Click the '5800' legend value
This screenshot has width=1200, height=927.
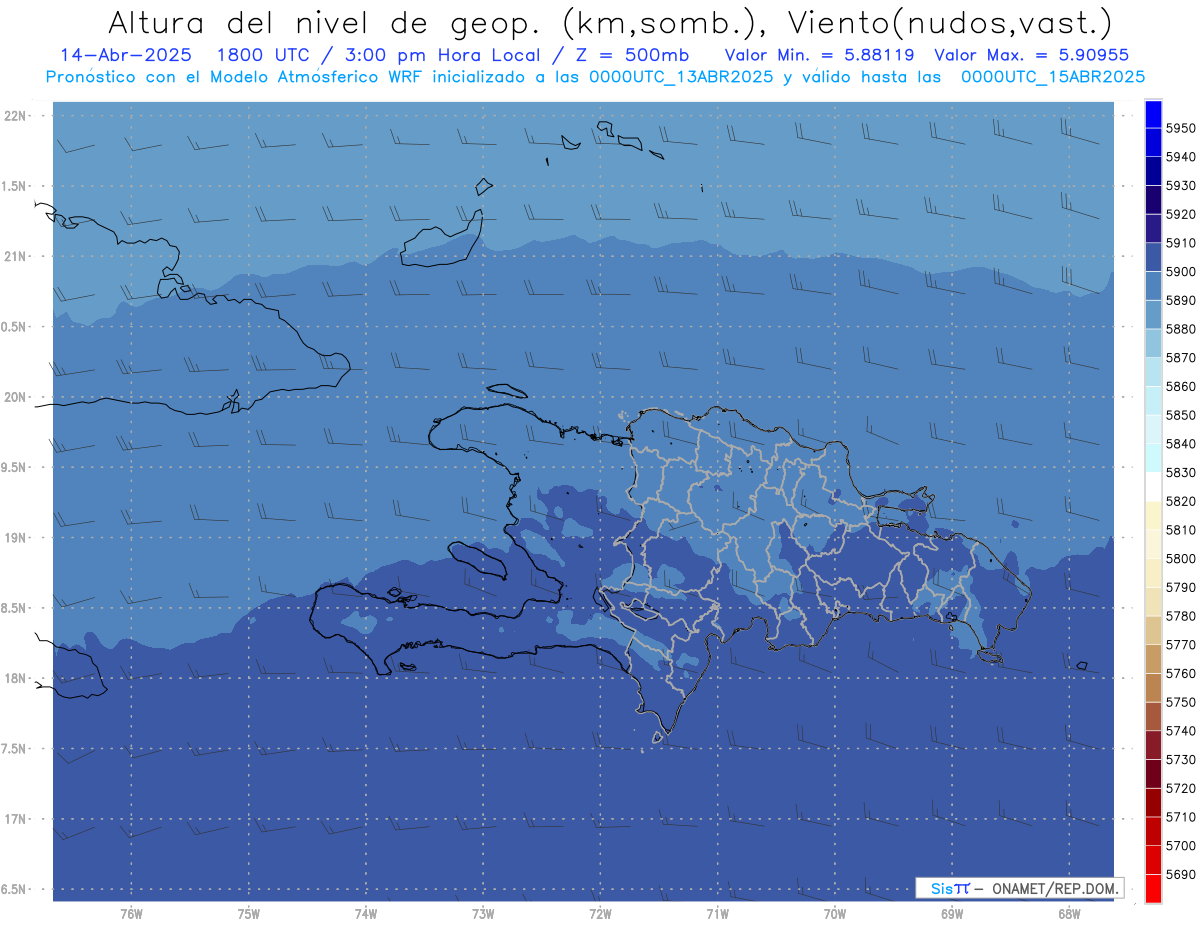1181,558
